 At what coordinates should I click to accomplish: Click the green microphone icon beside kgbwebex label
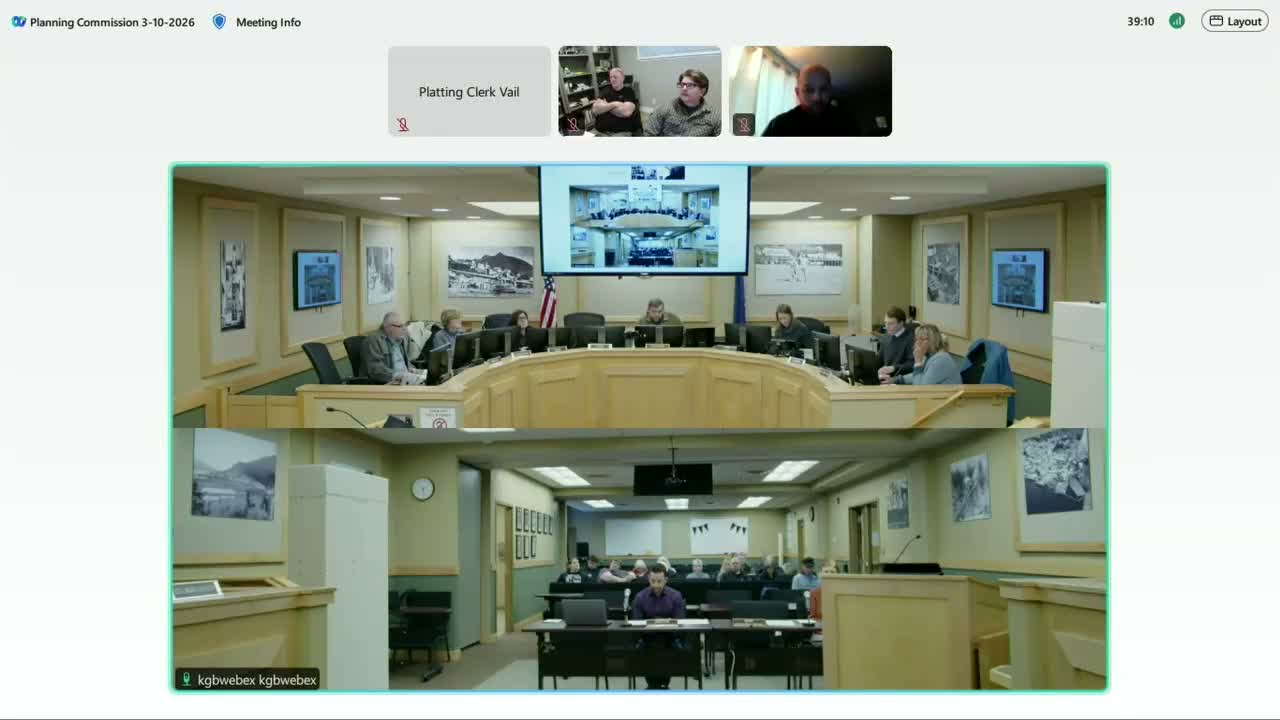point(185,680)
